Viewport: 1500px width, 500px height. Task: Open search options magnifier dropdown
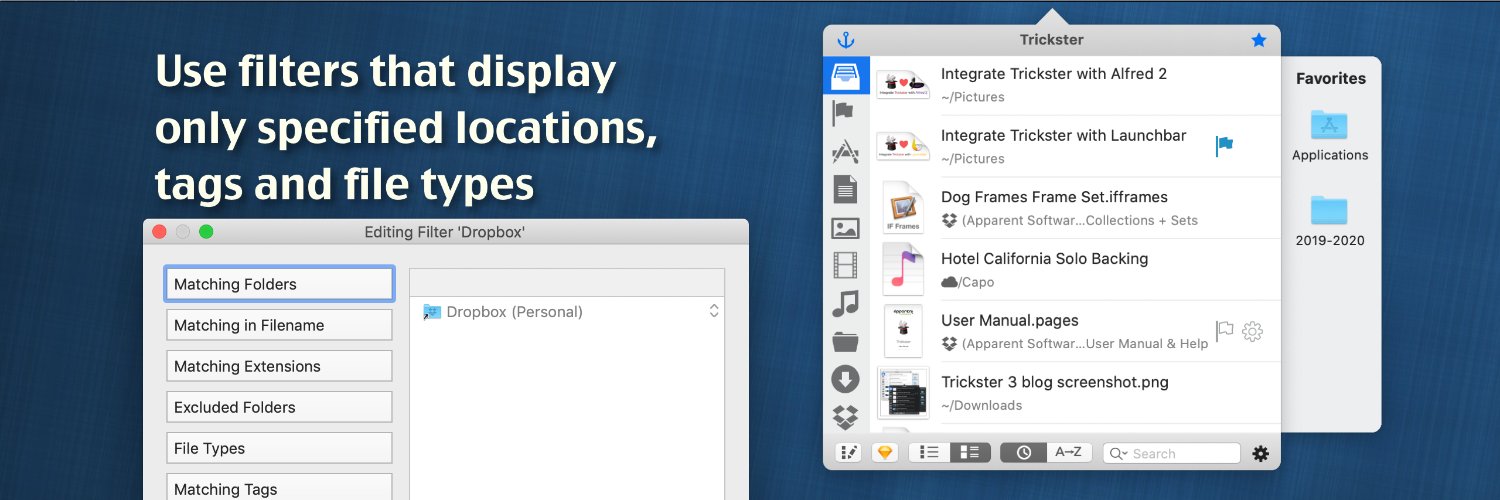point(1118,453)
